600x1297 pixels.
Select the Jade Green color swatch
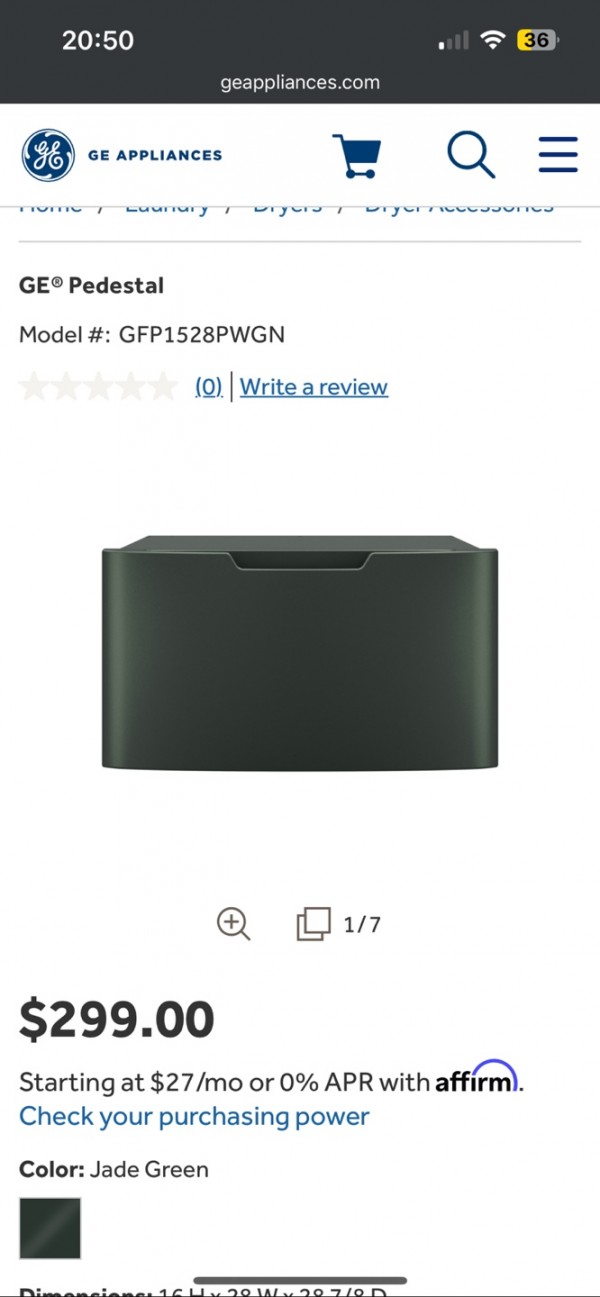[50, 1228]
